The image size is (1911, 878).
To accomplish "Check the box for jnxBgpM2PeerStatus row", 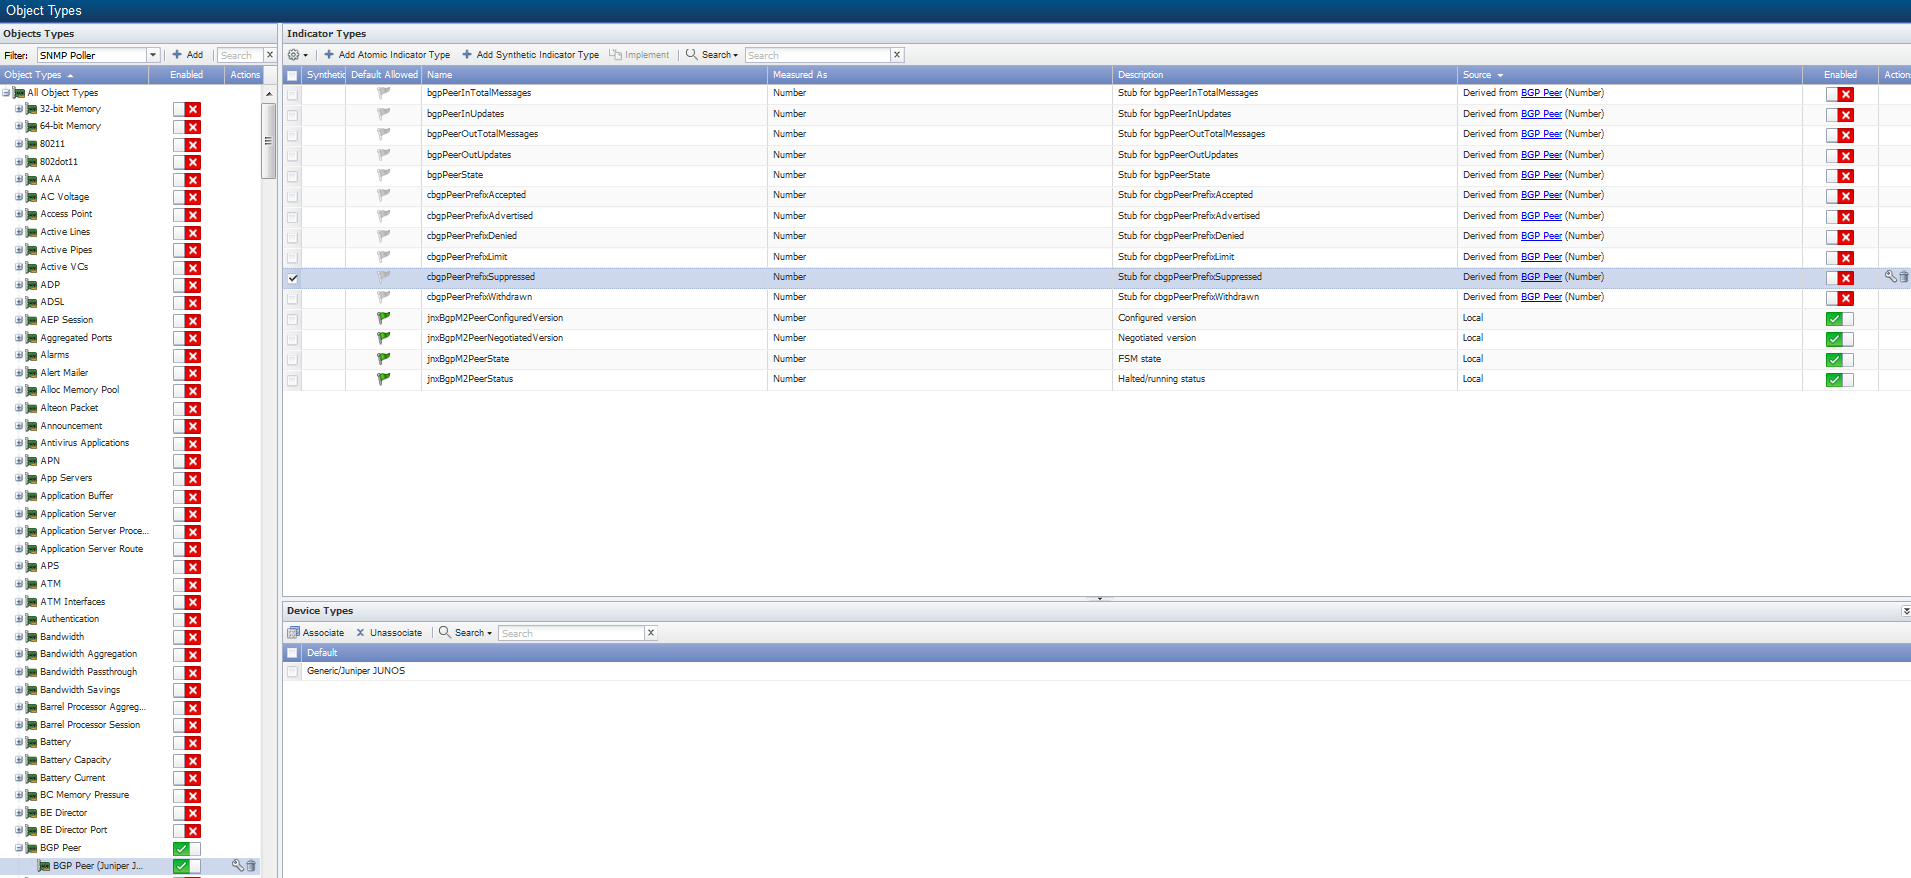I will 292,380.
